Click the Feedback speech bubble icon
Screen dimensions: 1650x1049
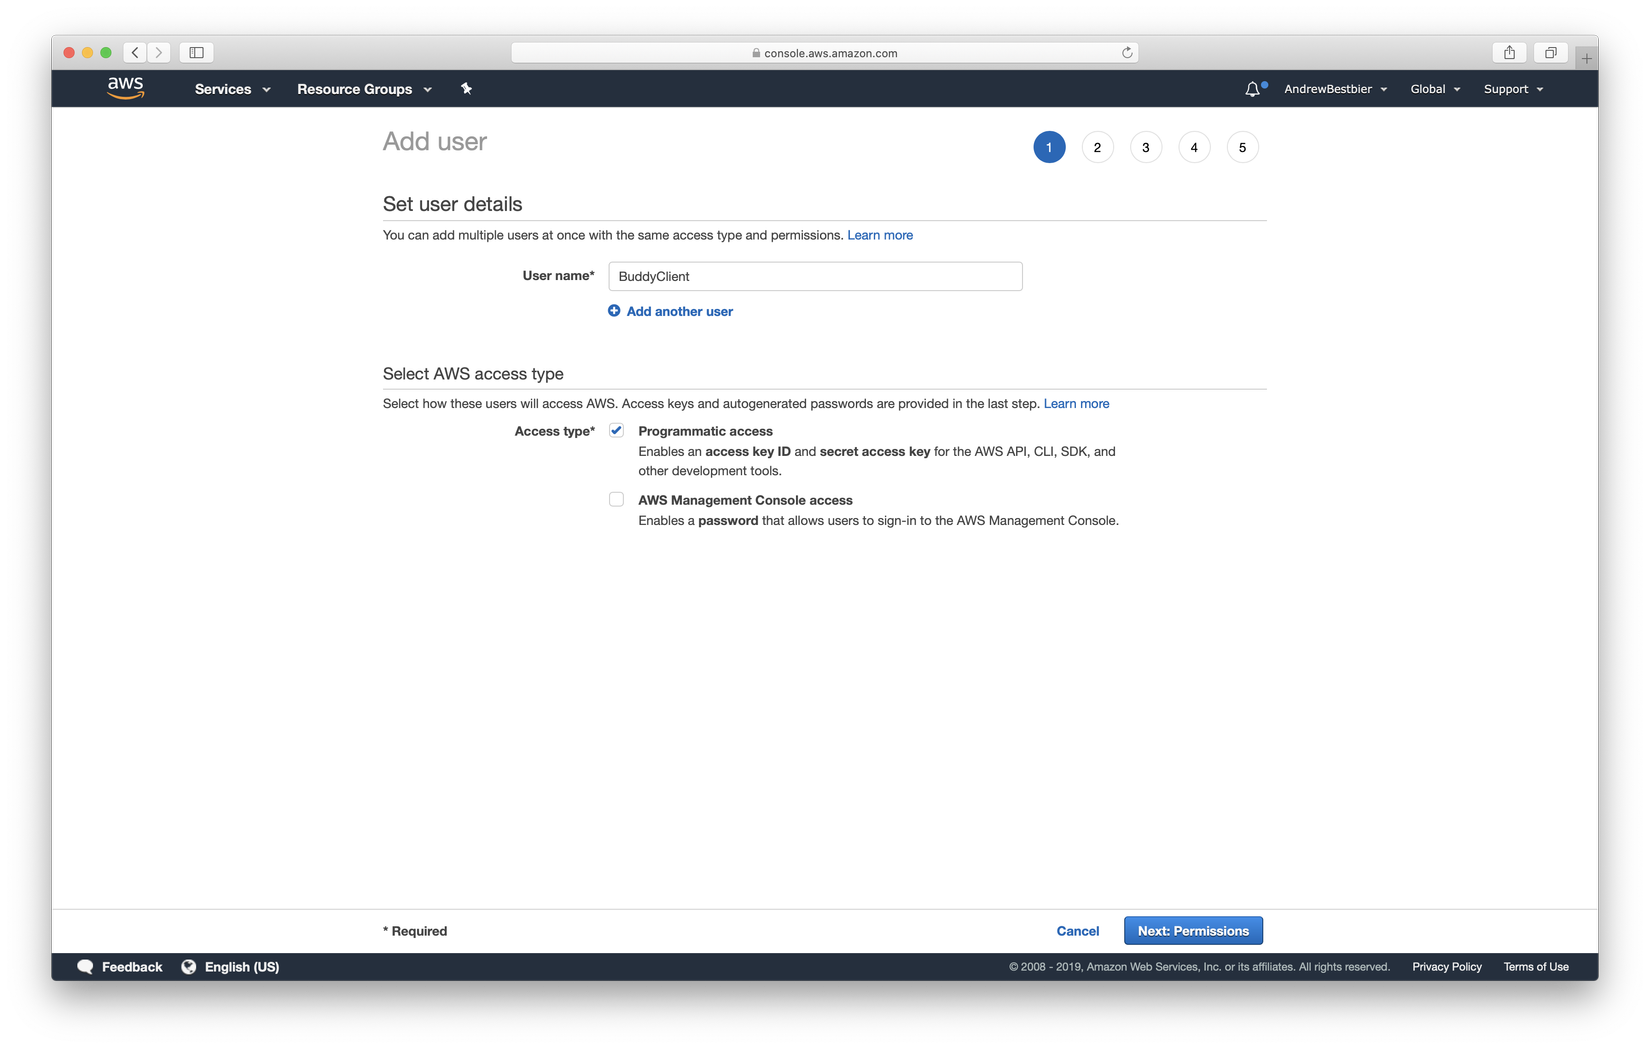(86, 967)
